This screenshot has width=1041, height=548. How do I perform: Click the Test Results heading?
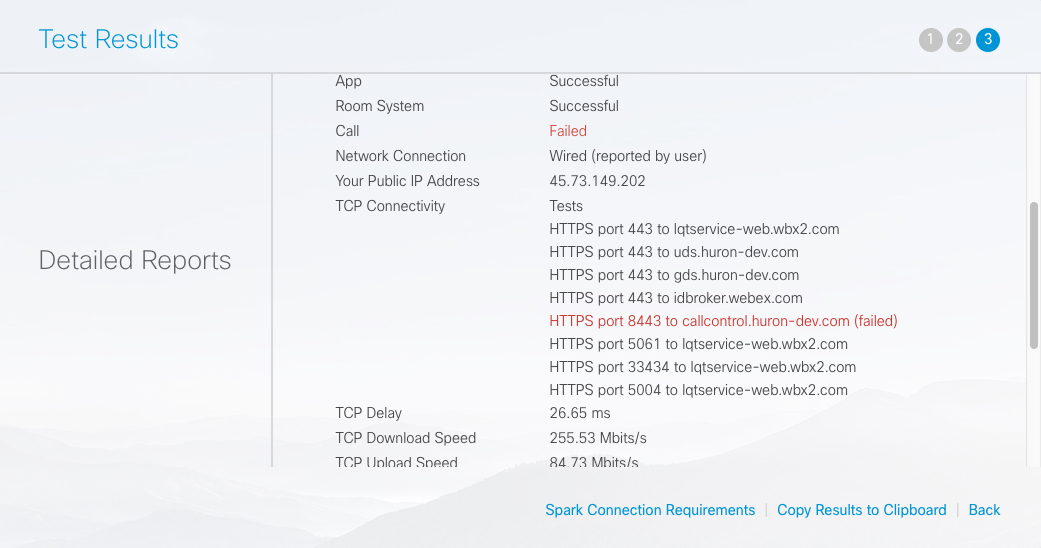point(108,39)
